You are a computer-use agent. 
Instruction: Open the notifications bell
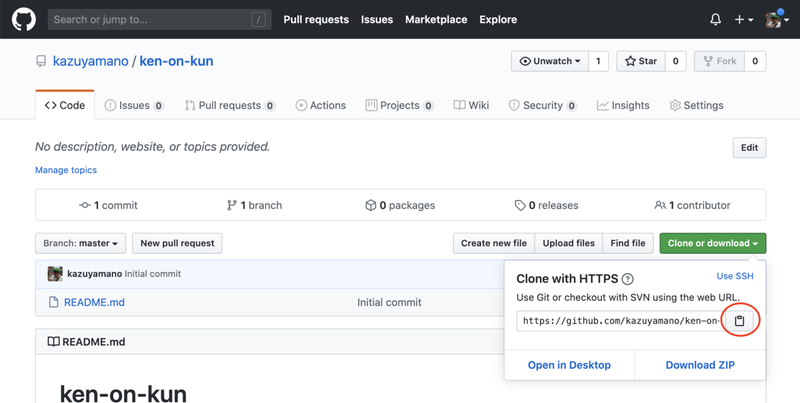pyautogui.click(x=715, y=19)
